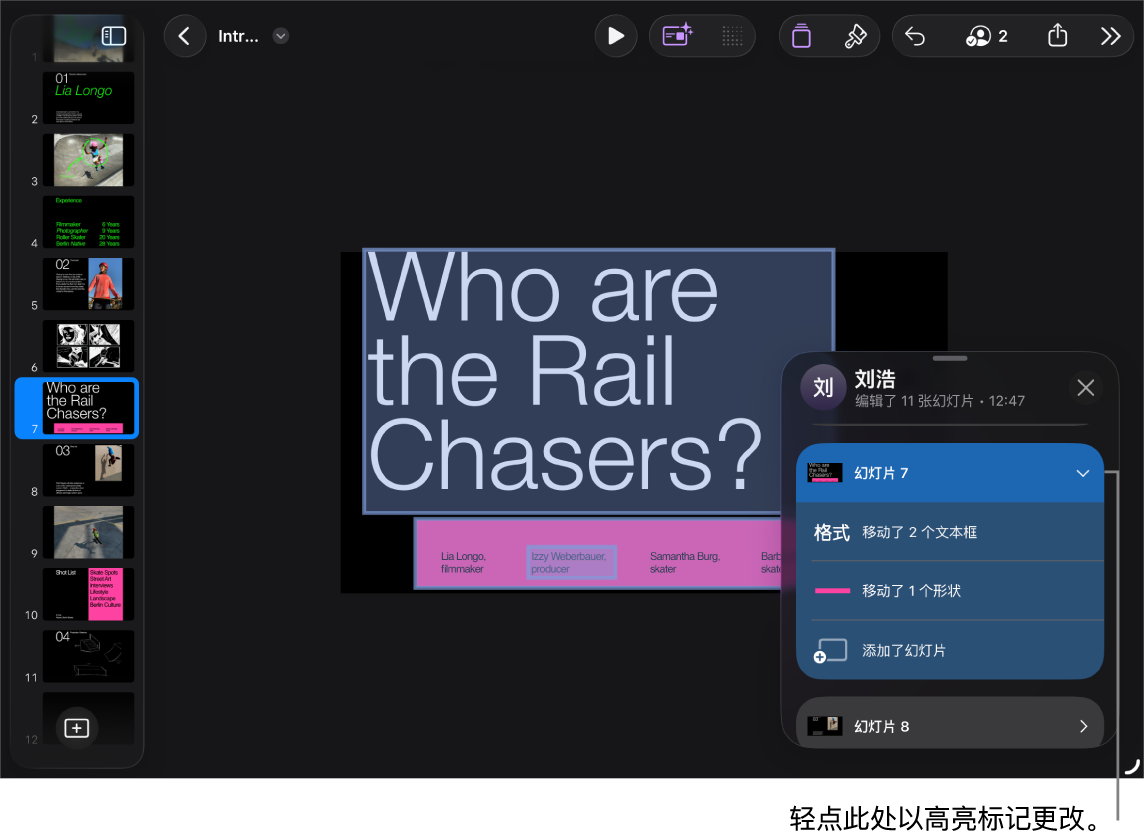Tap the 格式 format label
This screenshot has height=838, width=1144.
(x=832, y=532)
